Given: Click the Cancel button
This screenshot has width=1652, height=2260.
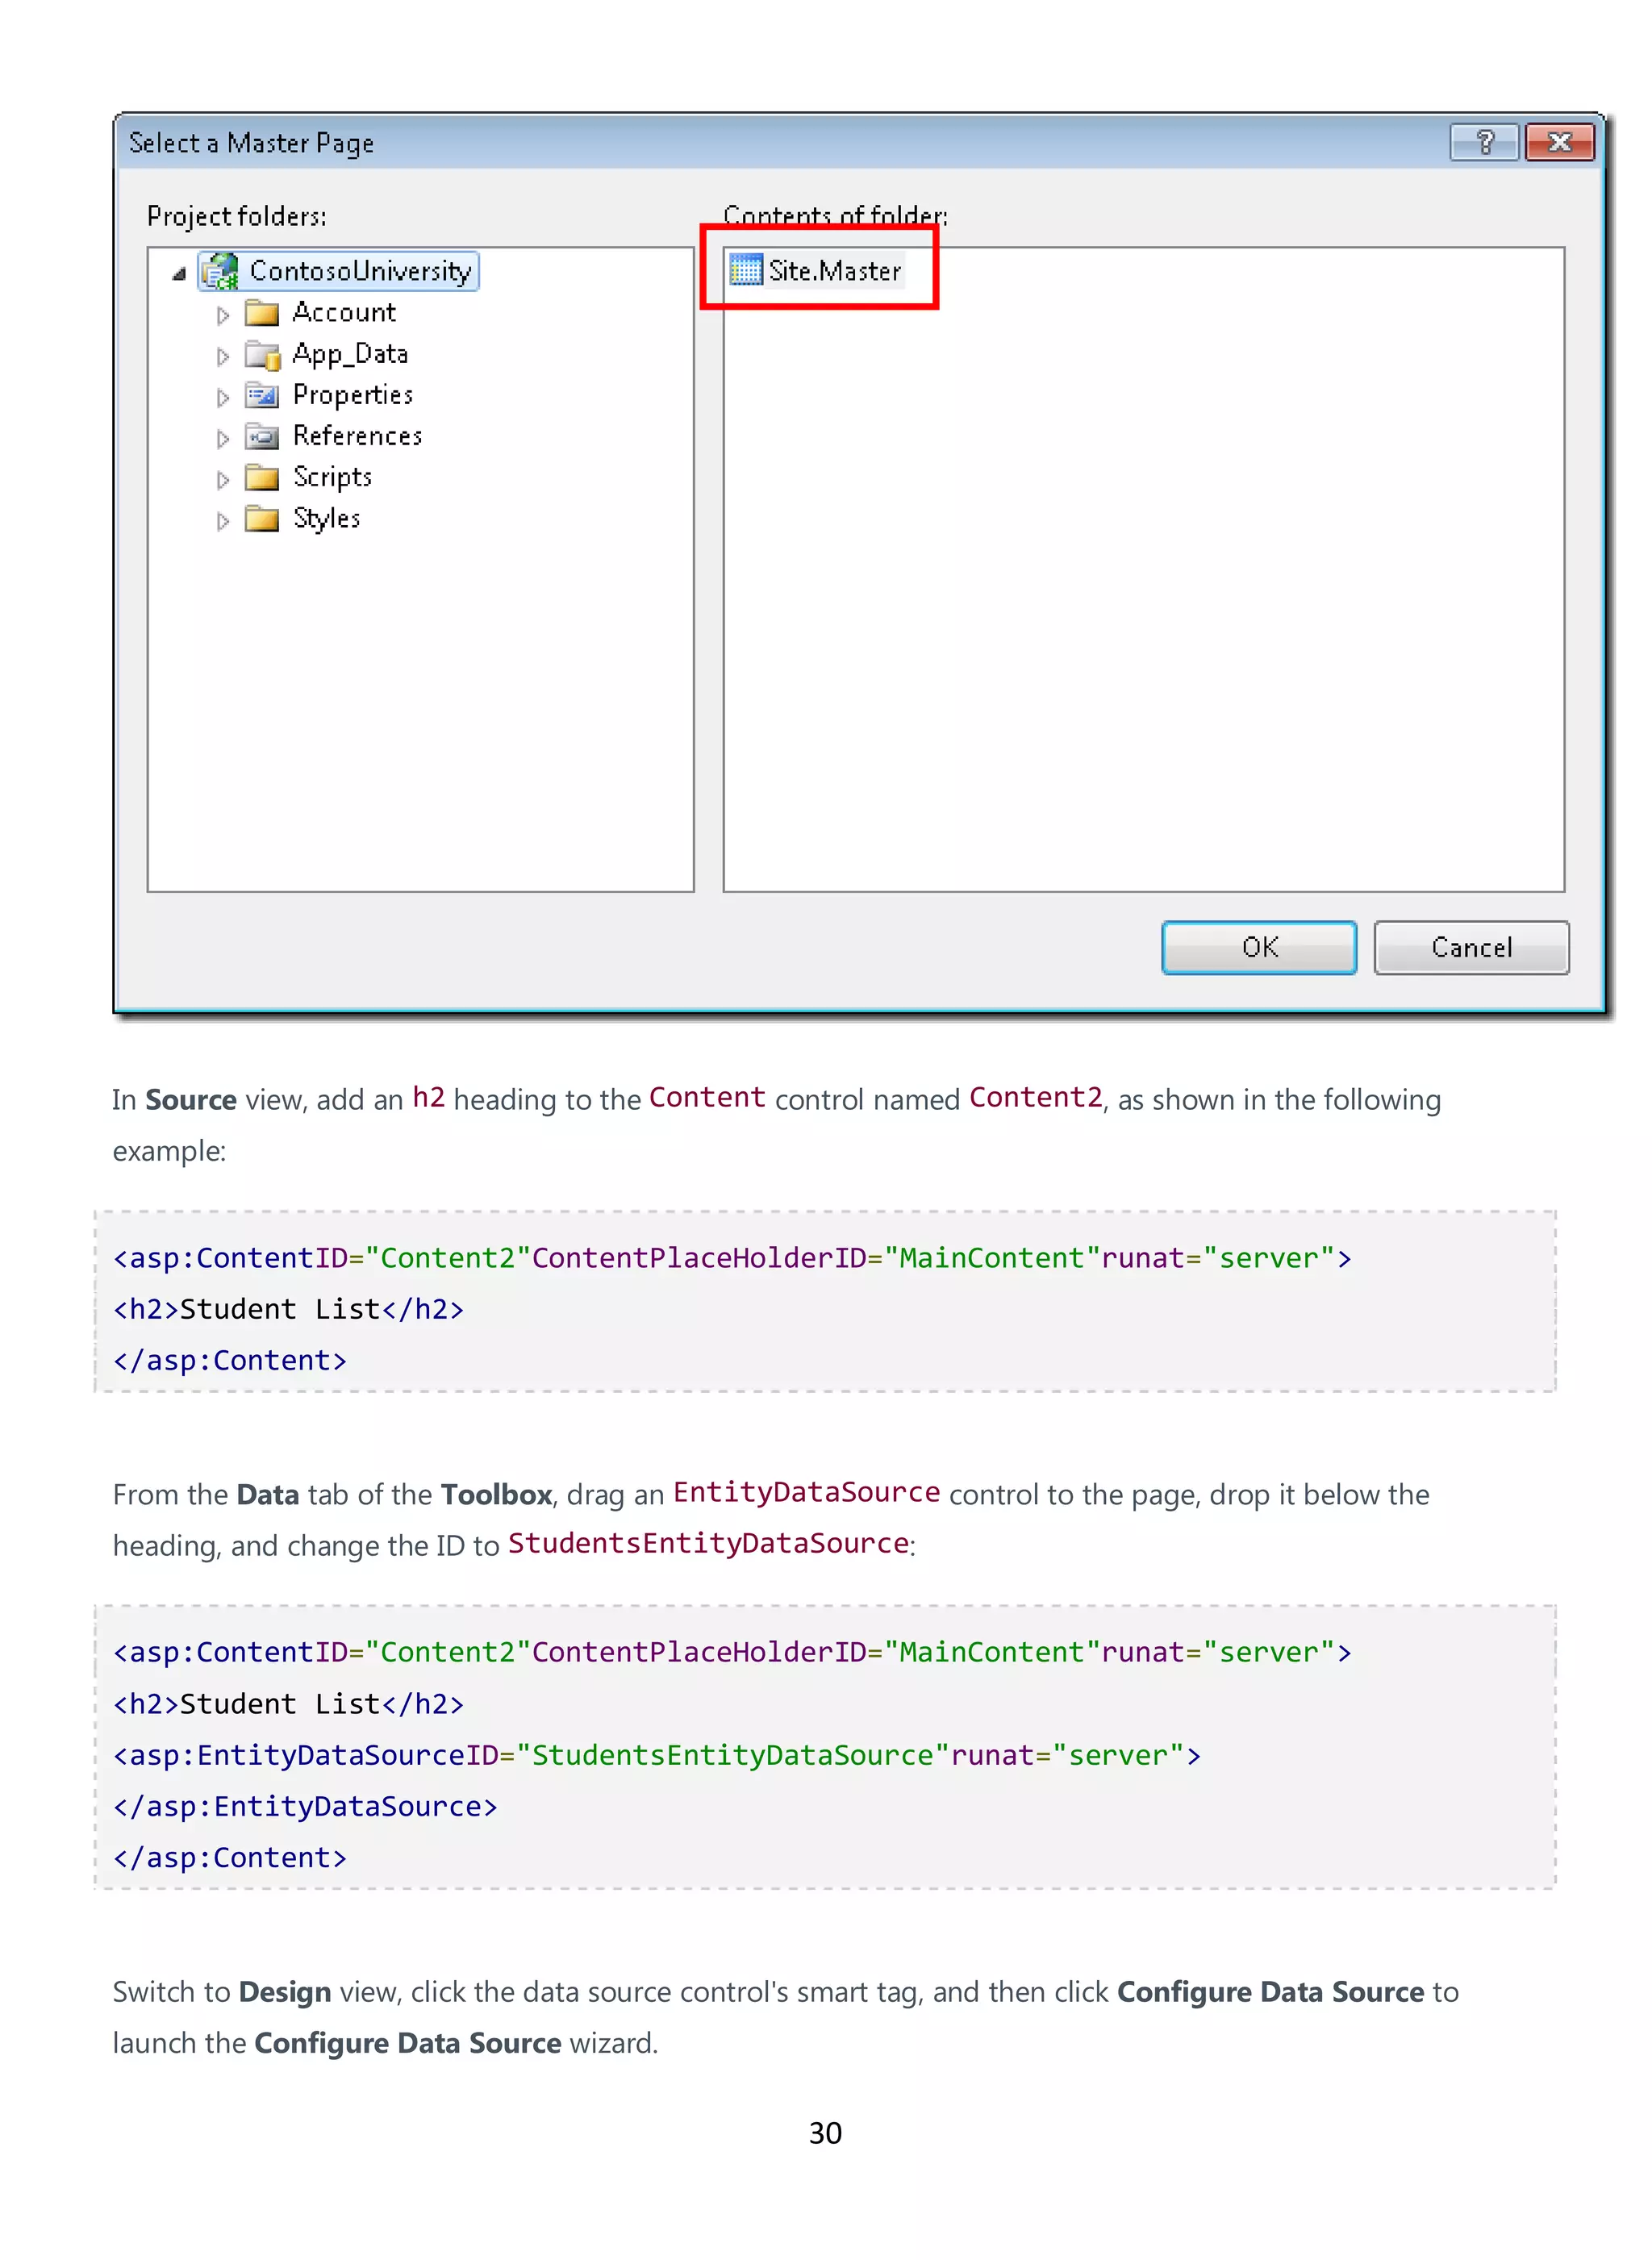Looking at the screenshot, I should [x=1471, y=947].
